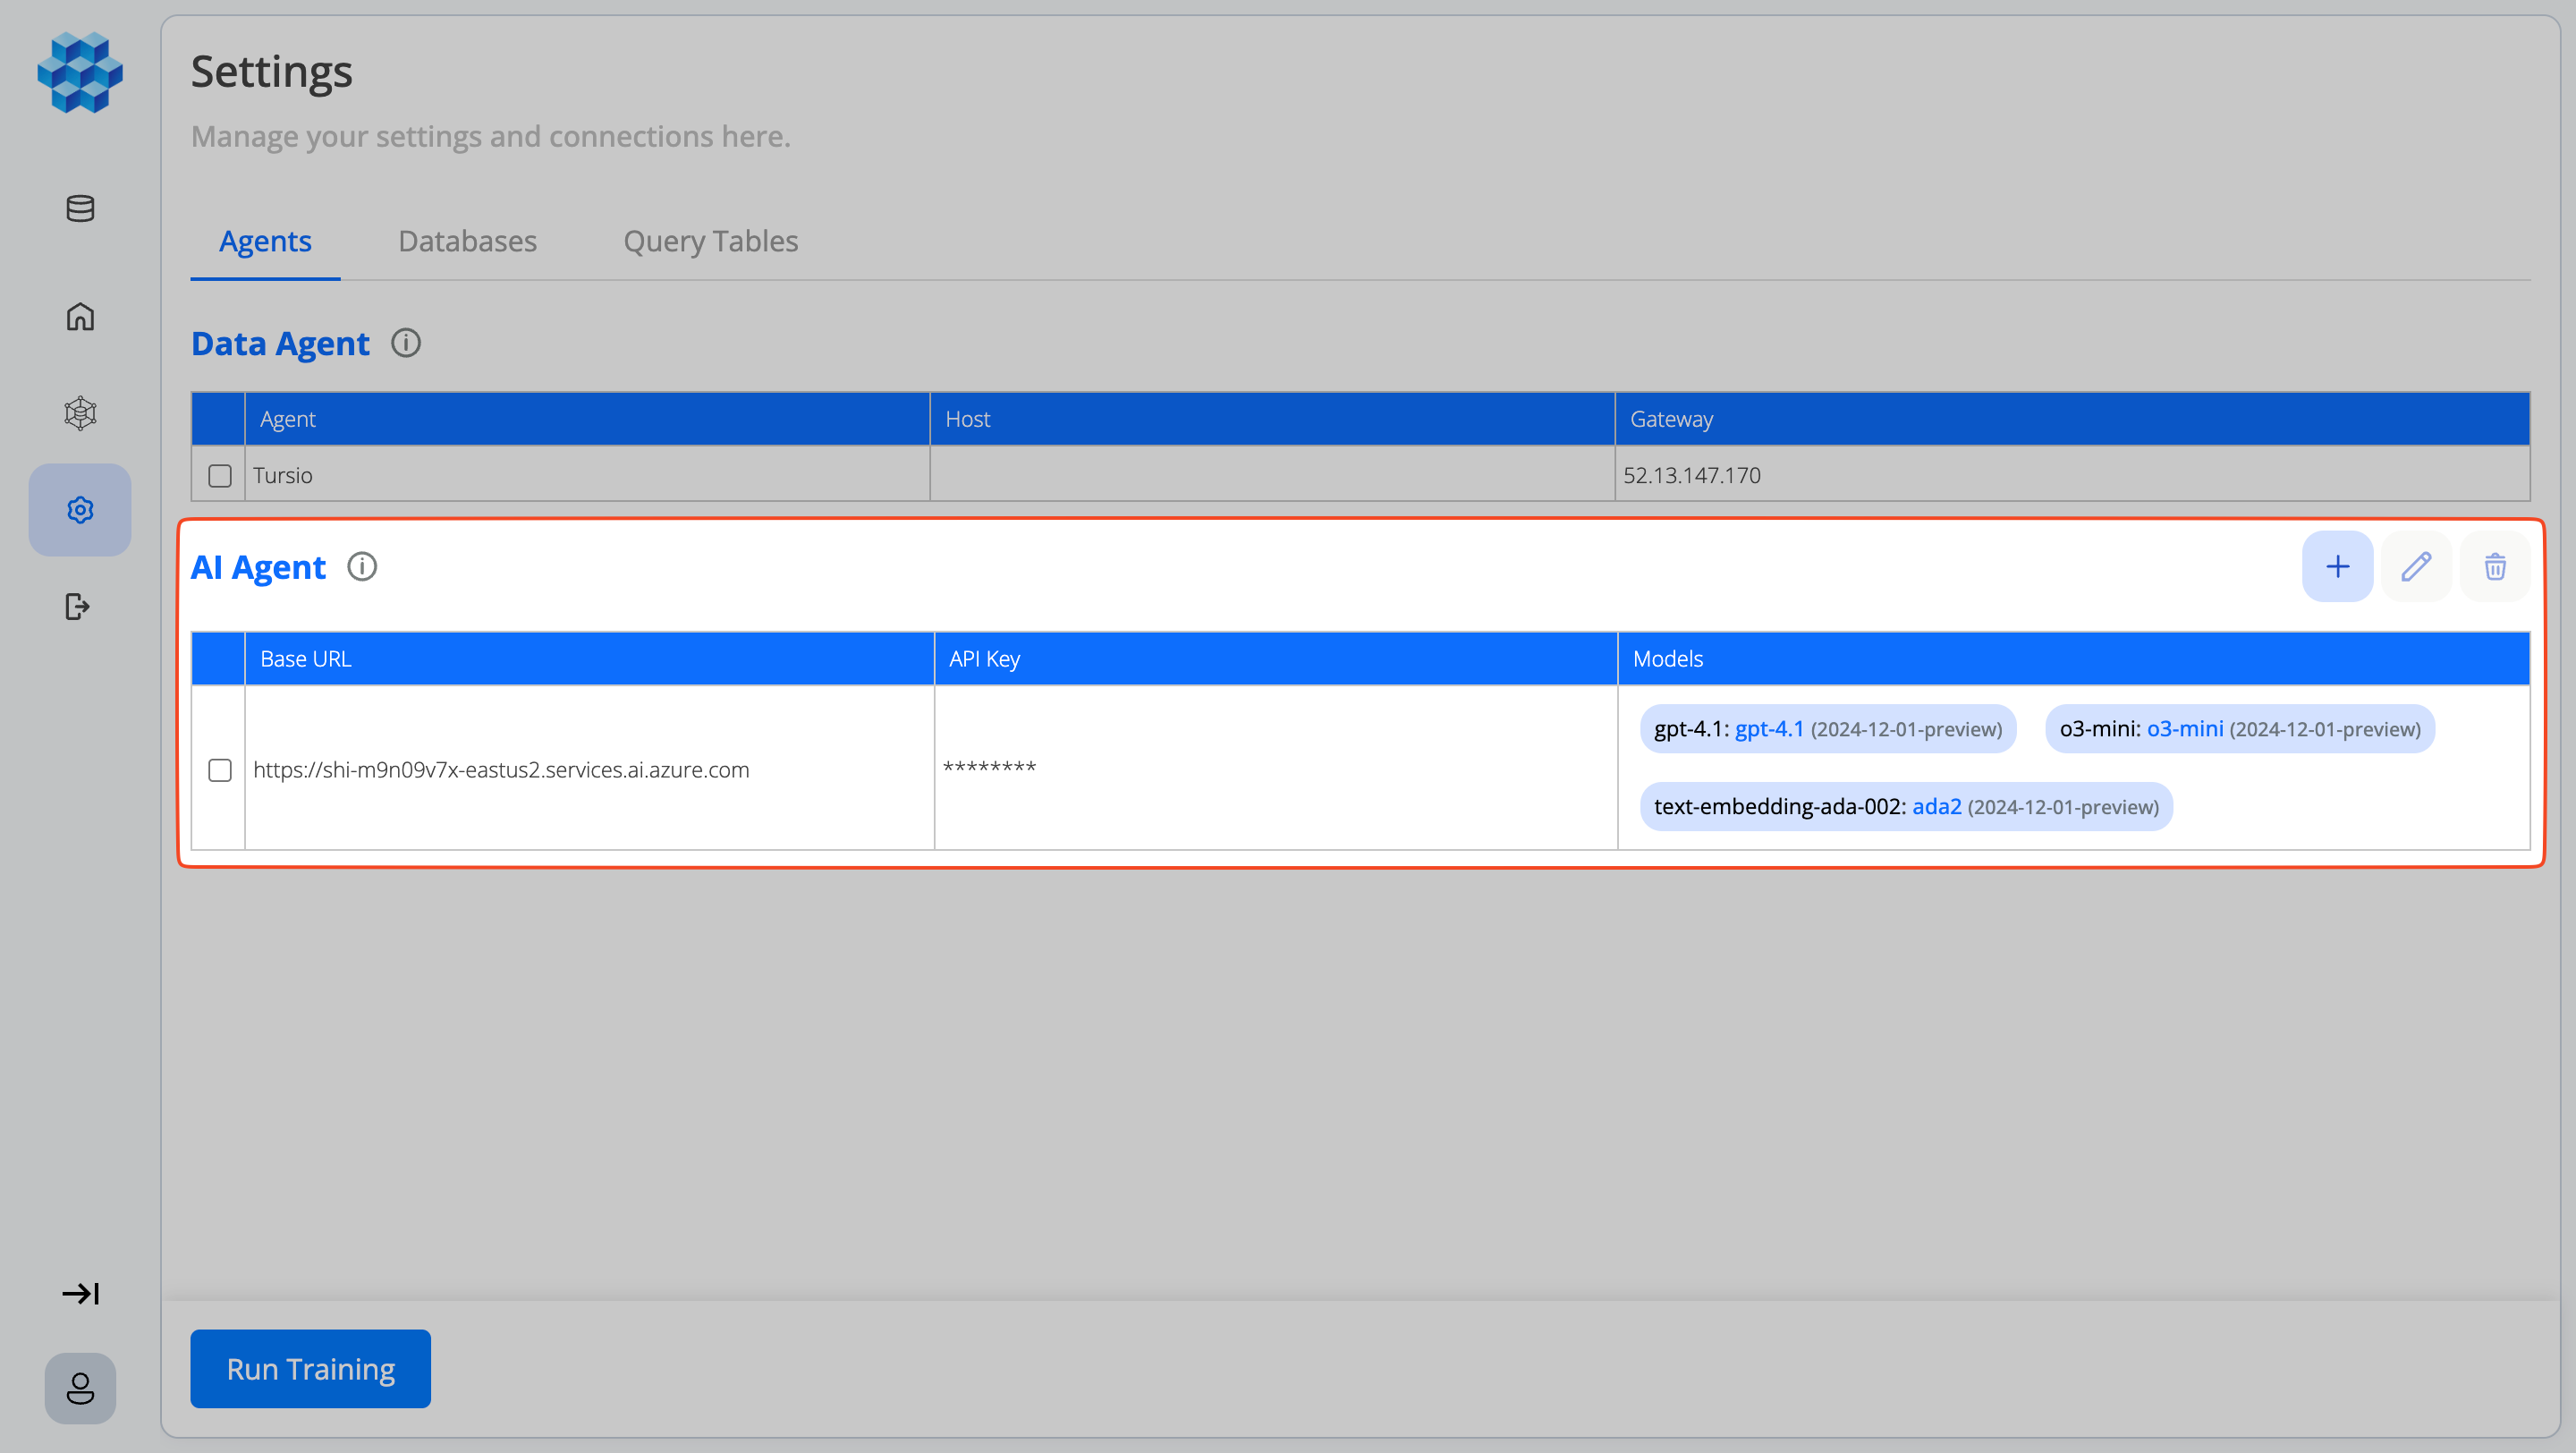Open the Query Tables tab

coord(710,241)
